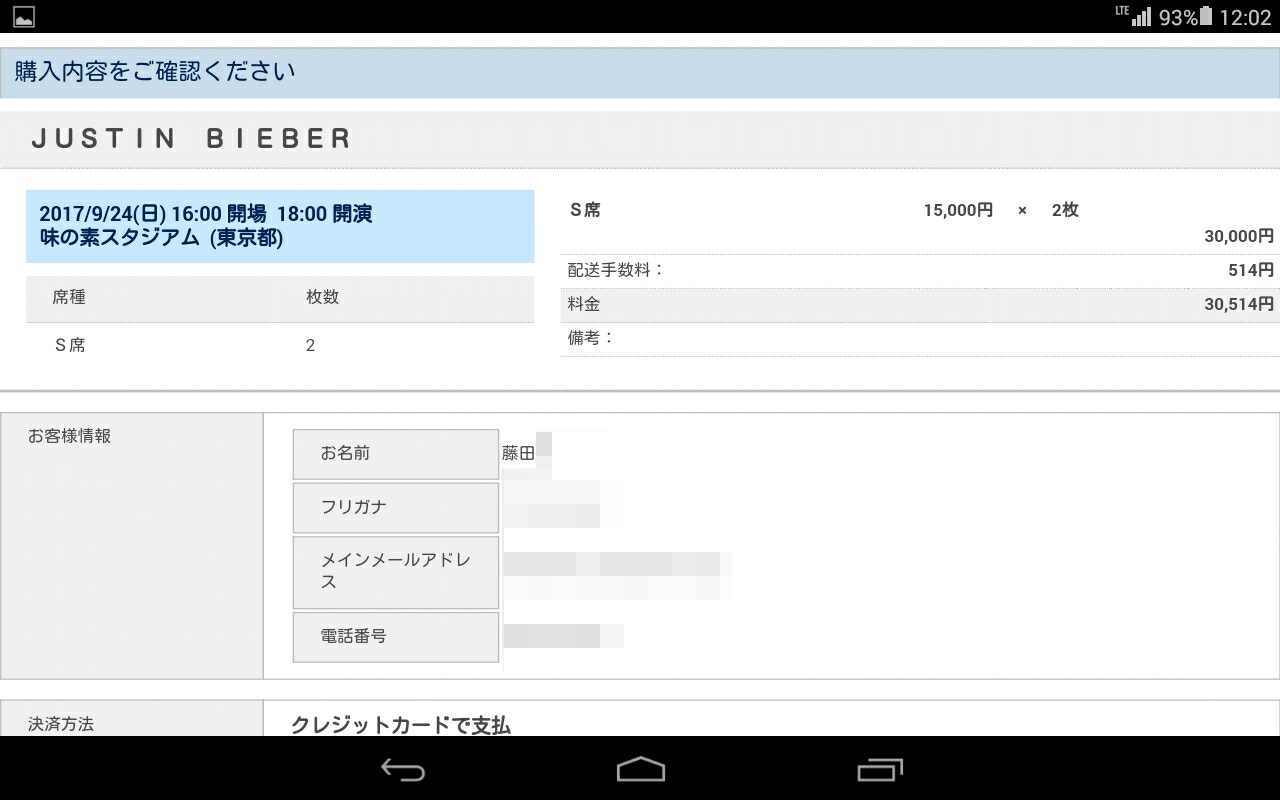Tap the 30,514円 total price
Screen dimensions: 1280x800
pos(1238,304)
